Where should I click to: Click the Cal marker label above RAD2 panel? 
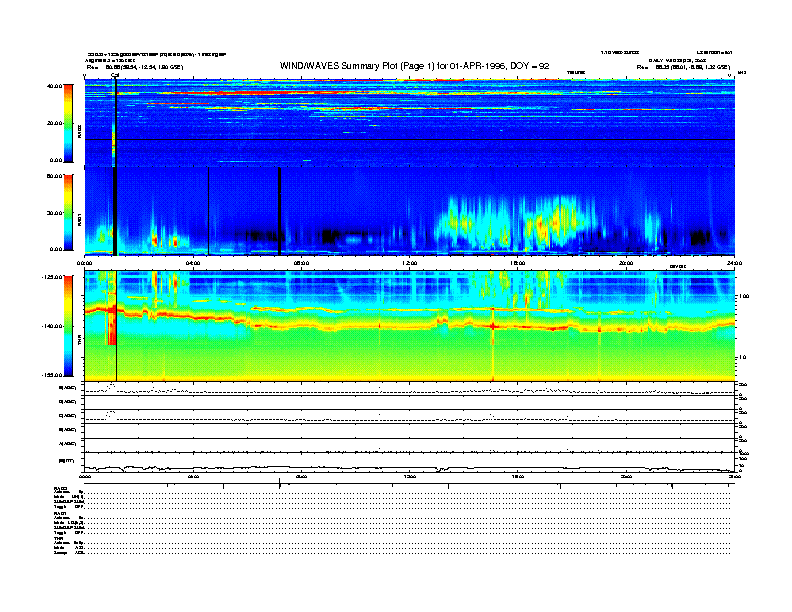[115, 76]
